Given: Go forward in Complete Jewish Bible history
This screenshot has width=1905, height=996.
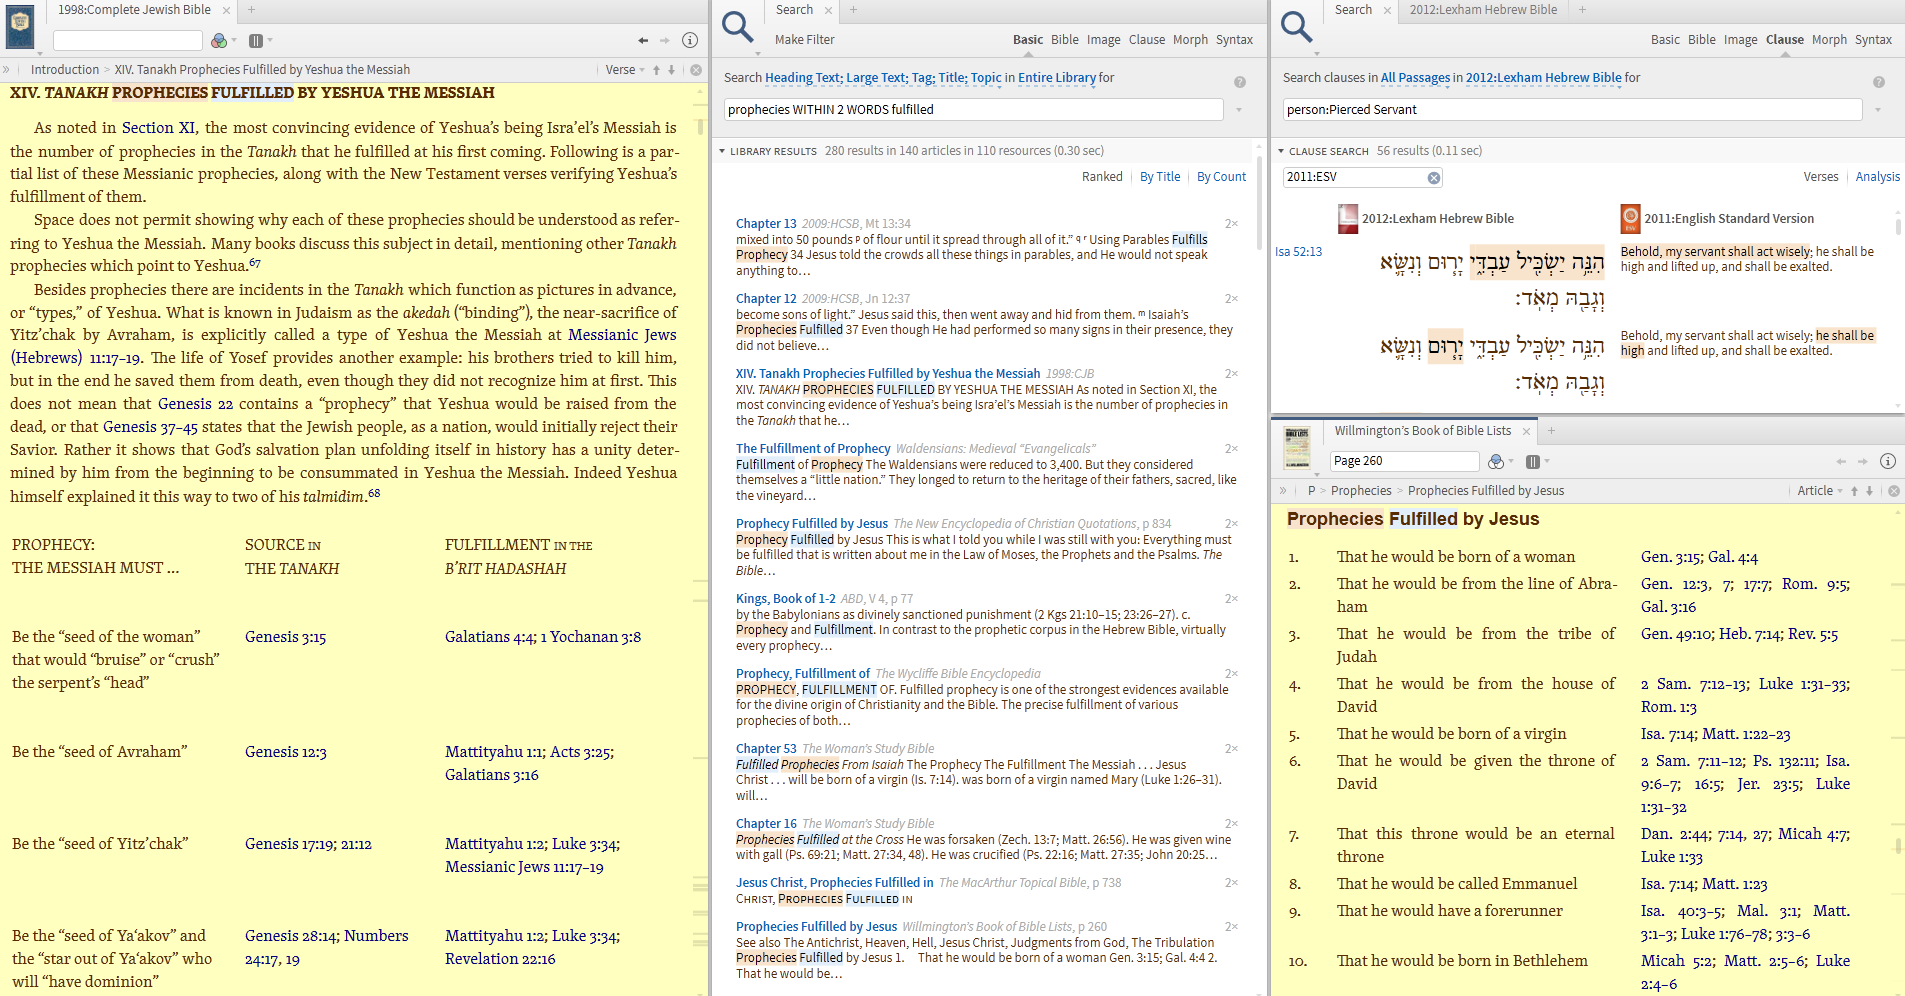Looking at the screenshot, I should [x=665, y=41].
